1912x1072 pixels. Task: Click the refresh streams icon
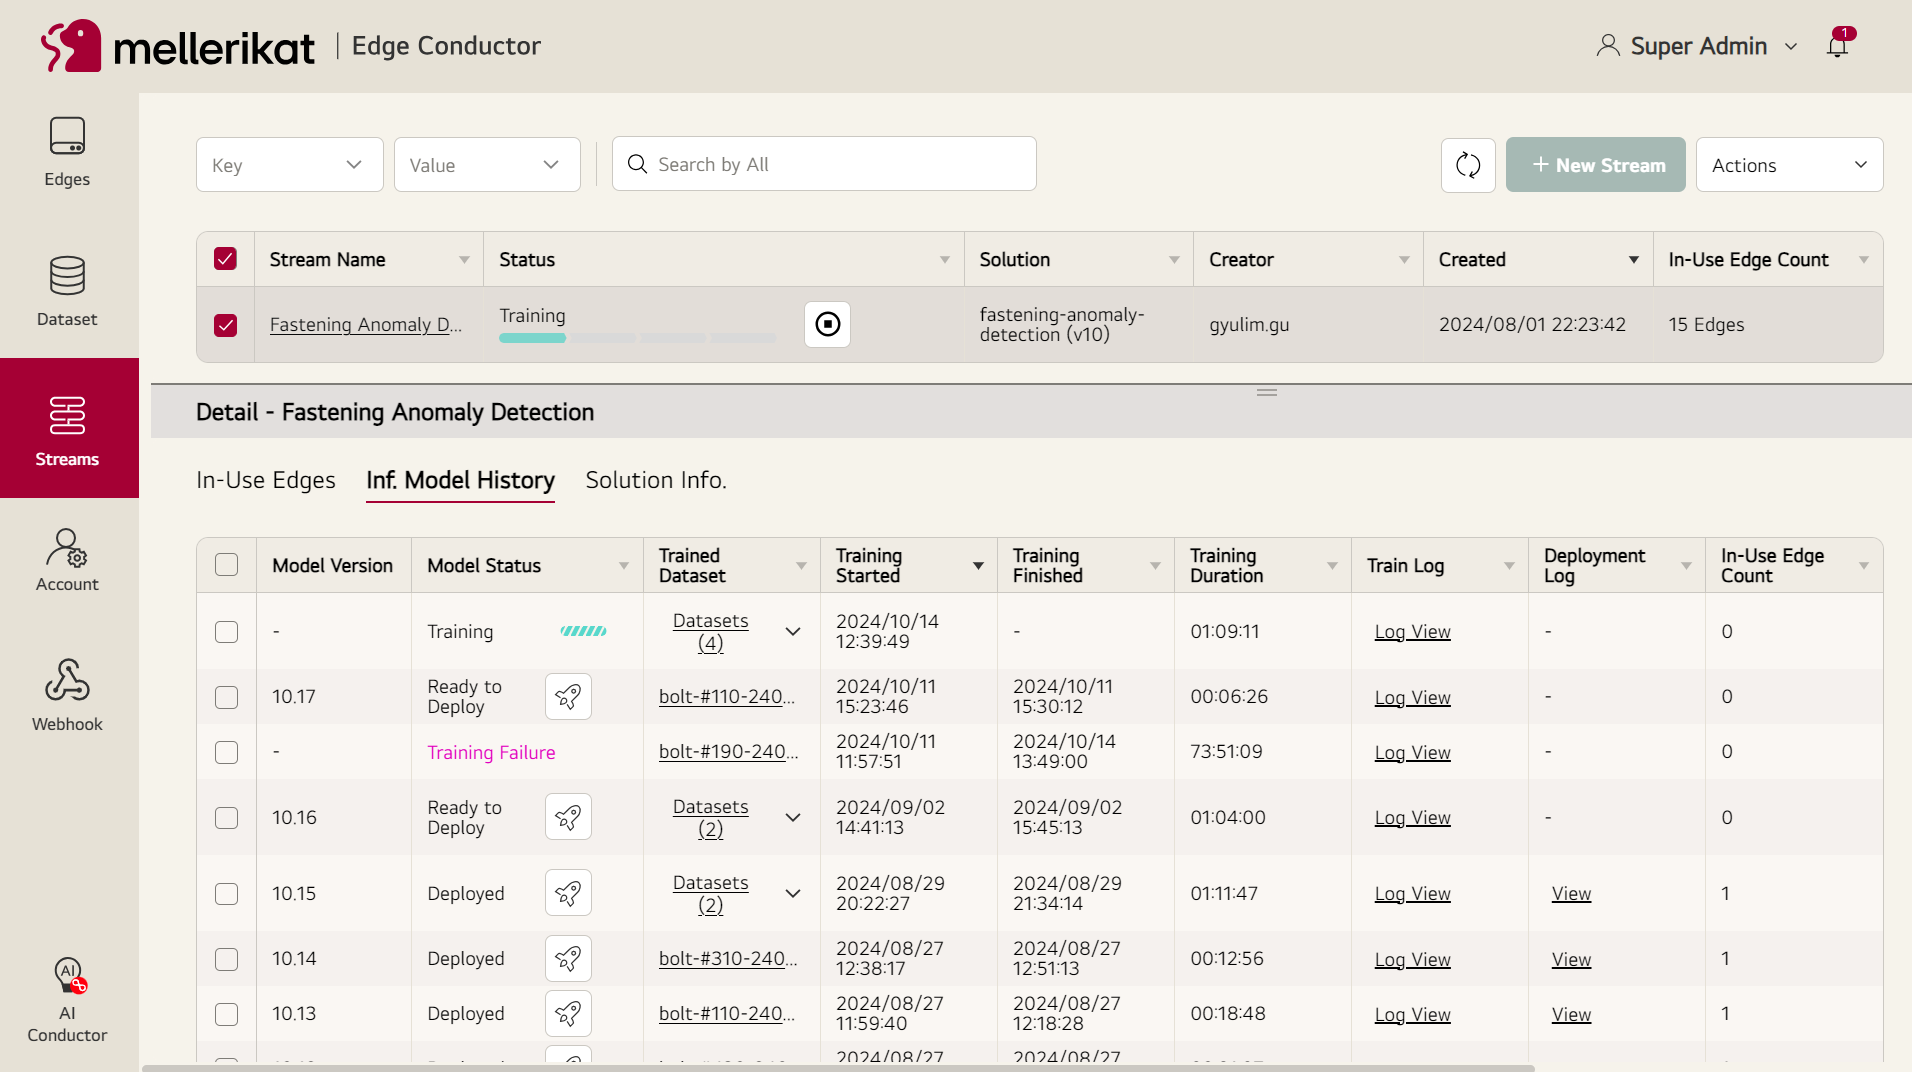[1468, 165]
